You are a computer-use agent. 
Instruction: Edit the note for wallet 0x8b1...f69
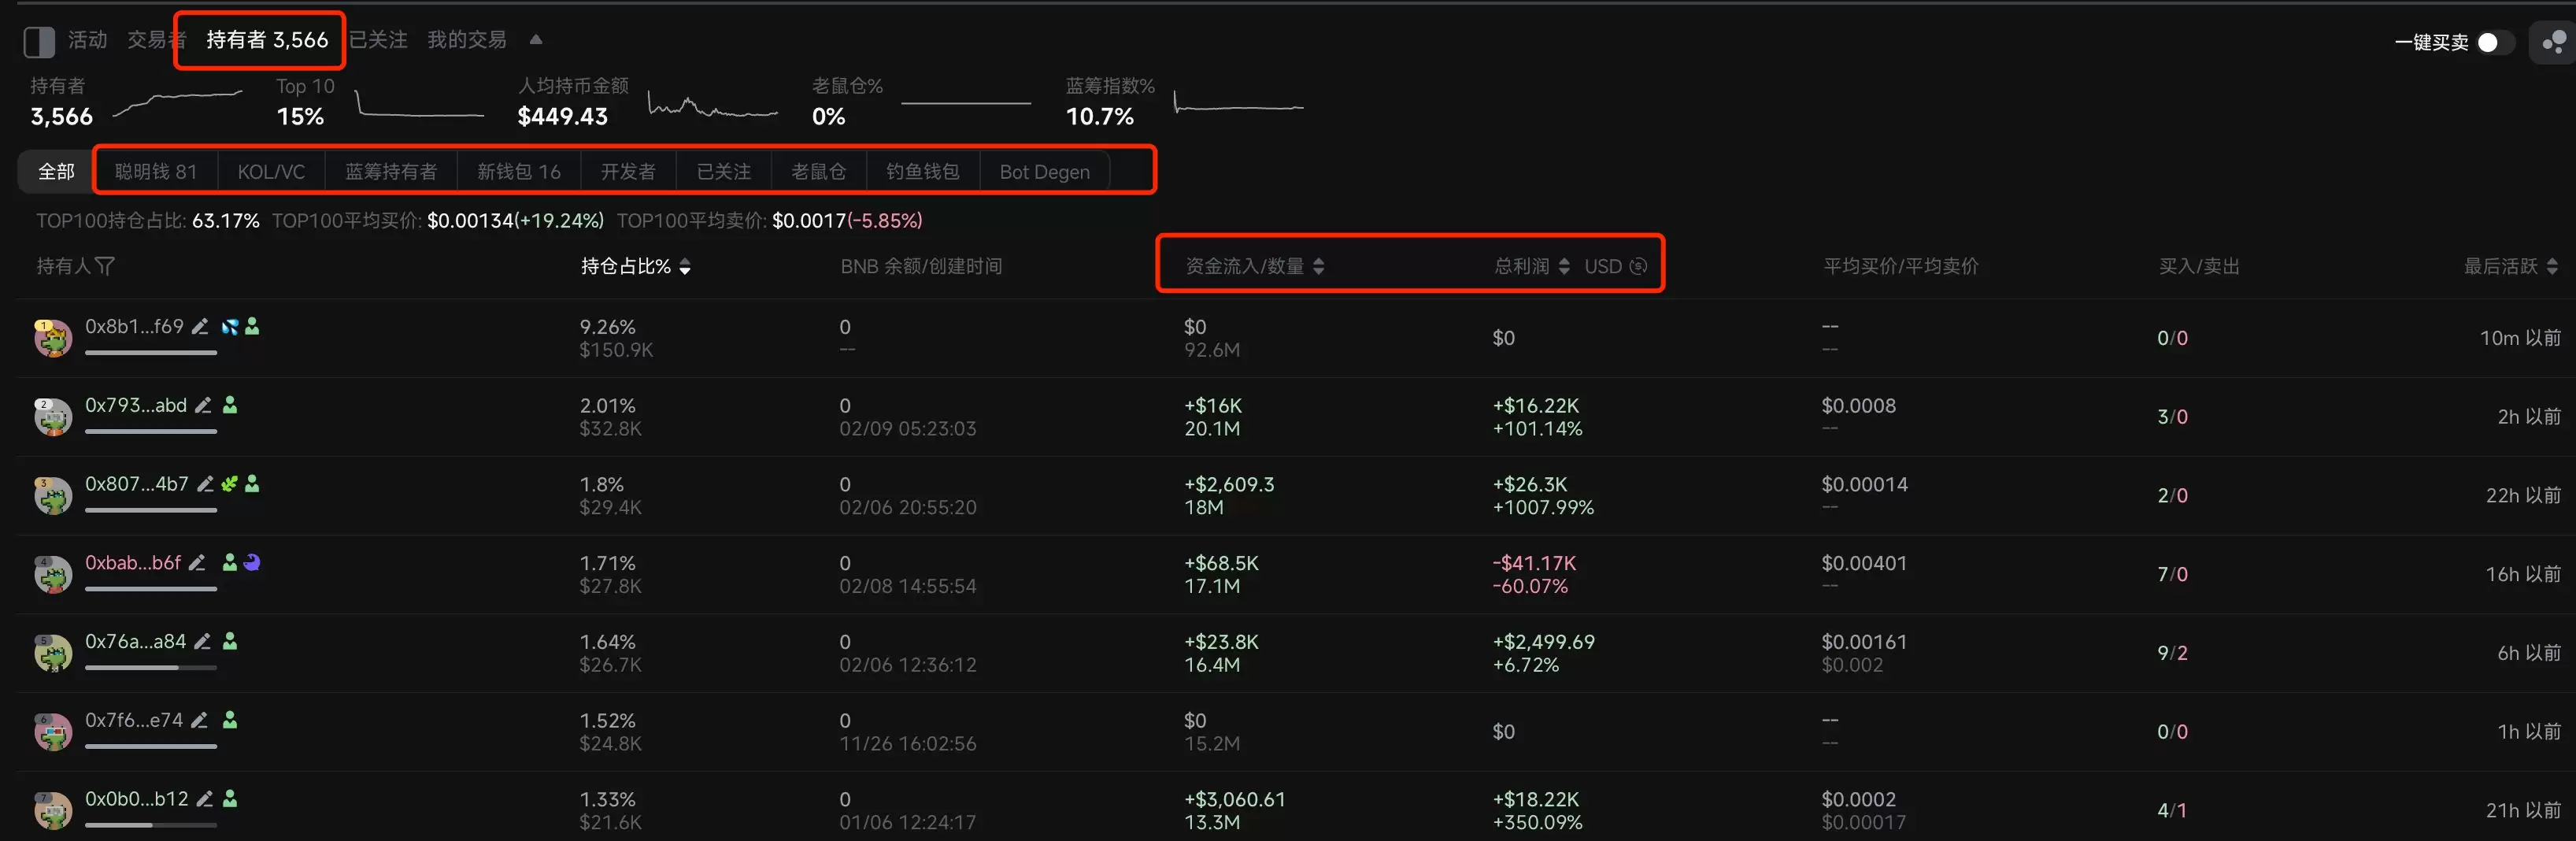click(x=199, y=327)
